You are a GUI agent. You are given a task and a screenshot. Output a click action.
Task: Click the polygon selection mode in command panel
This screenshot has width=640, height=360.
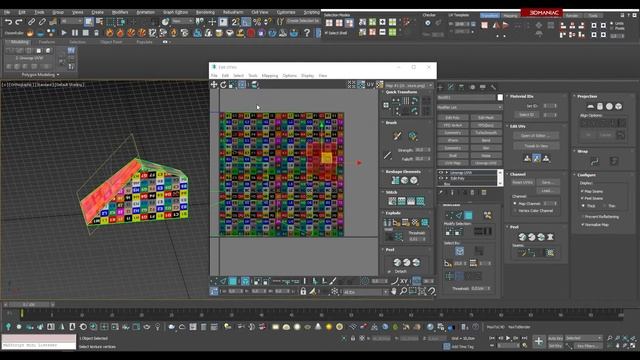[x=469, y=215]
